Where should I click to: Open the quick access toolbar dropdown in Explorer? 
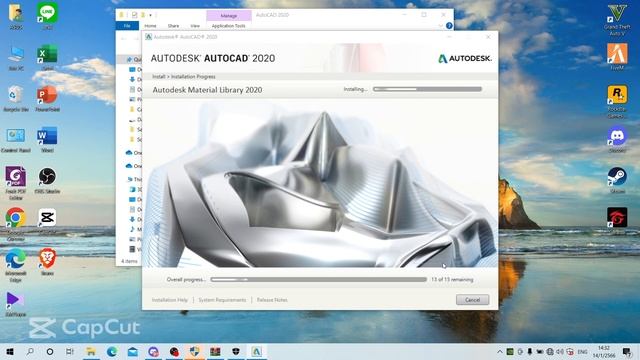151,15
